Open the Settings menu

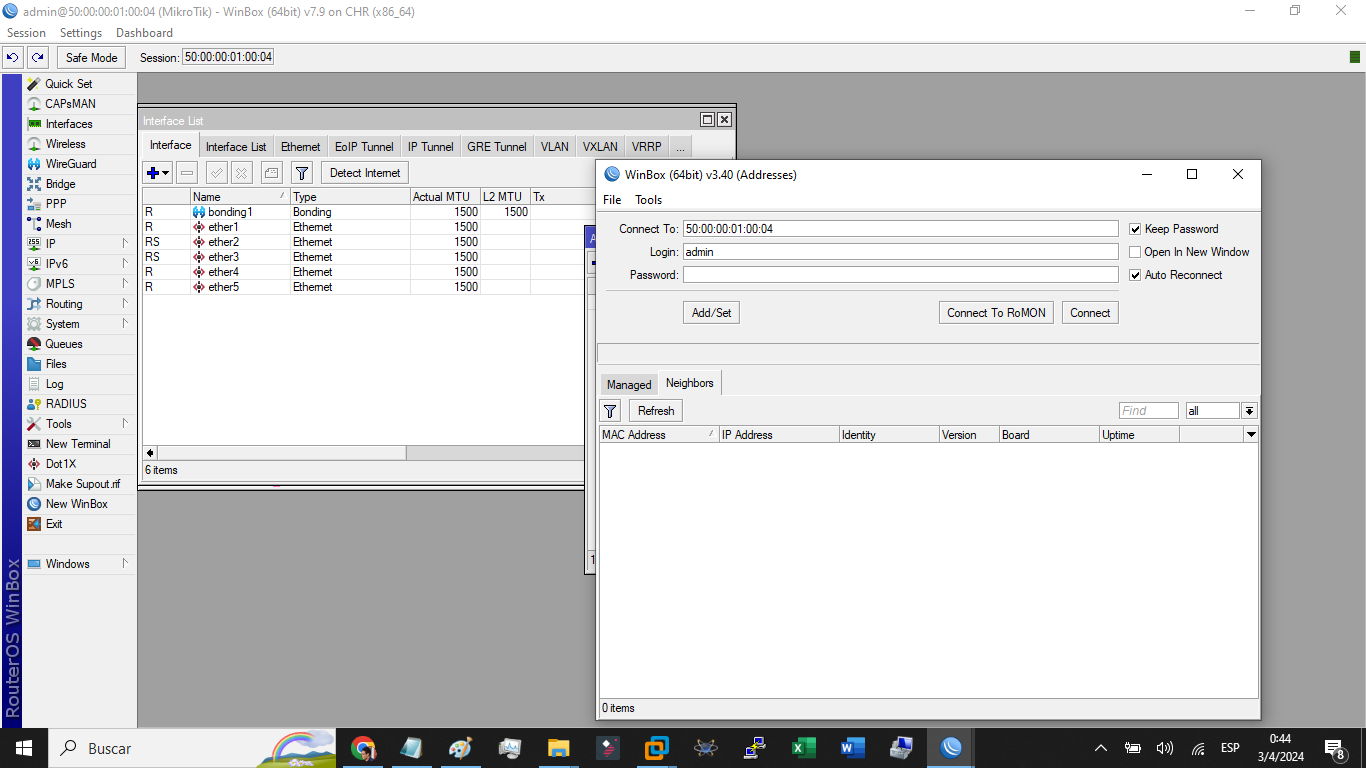pyautogui.click(x=81, y=33)
